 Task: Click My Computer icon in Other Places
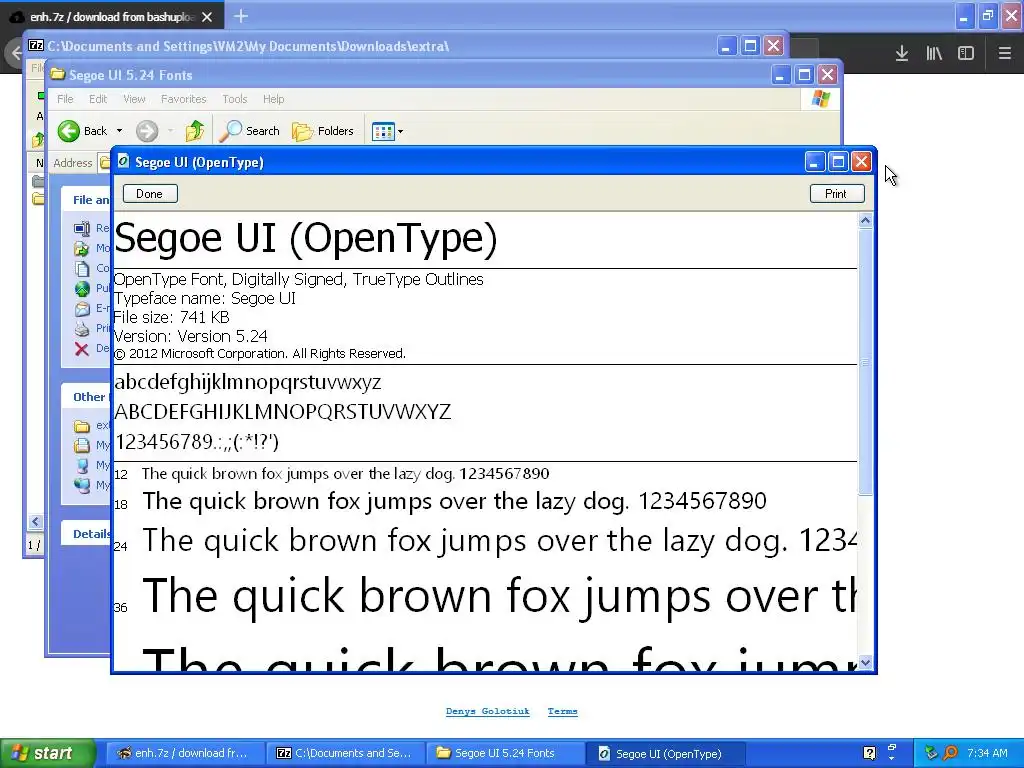82,465
